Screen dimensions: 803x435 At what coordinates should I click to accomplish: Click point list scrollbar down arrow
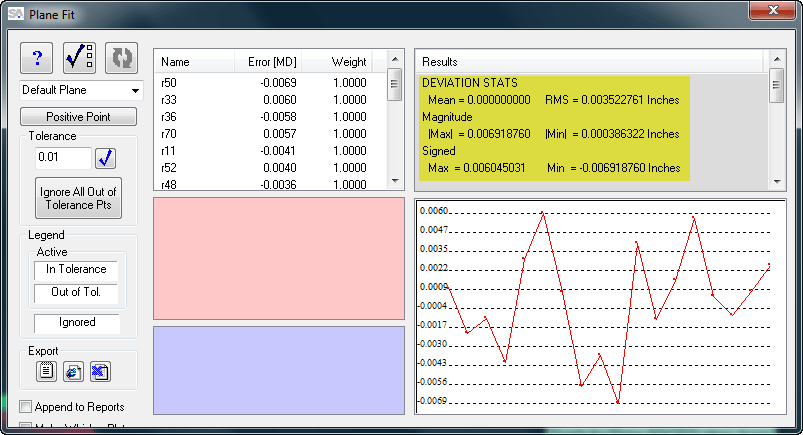tap(395, 181)
